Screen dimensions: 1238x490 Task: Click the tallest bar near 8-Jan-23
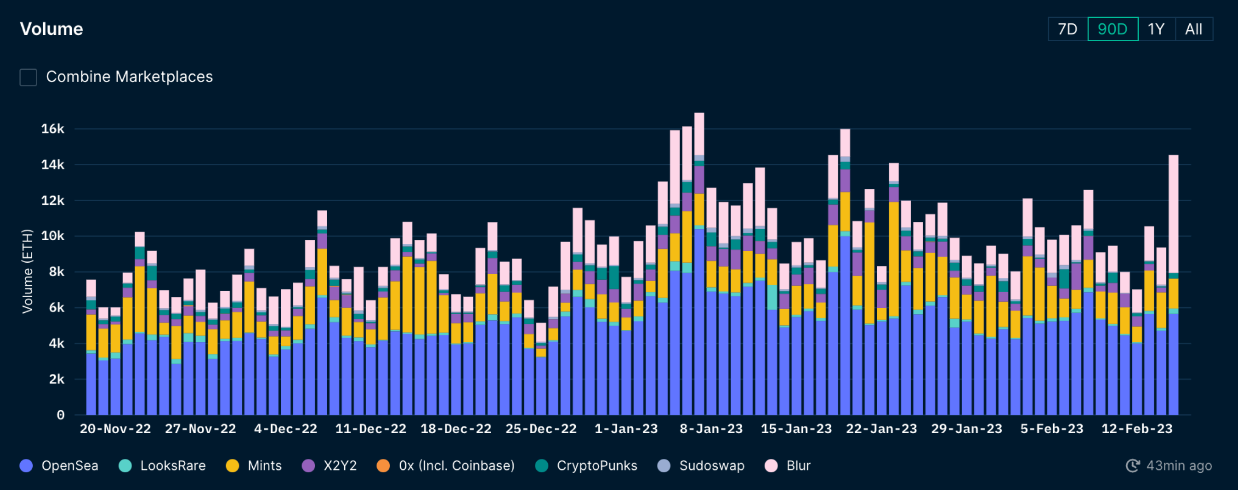(x=699, y=264)
